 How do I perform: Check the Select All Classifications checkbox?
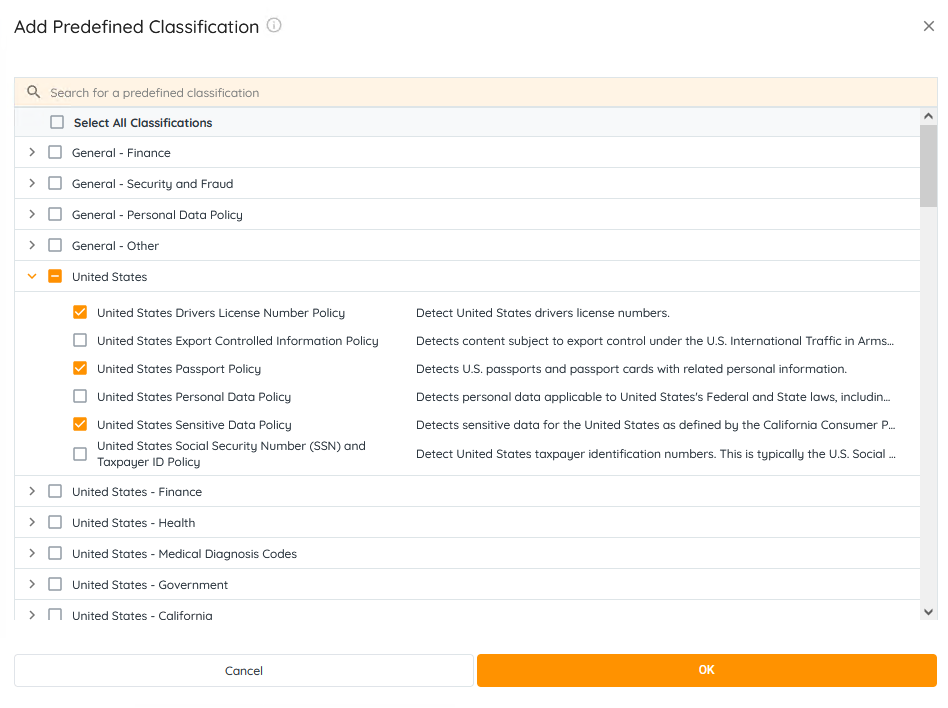pyautogui.click(x=57, y=122)
